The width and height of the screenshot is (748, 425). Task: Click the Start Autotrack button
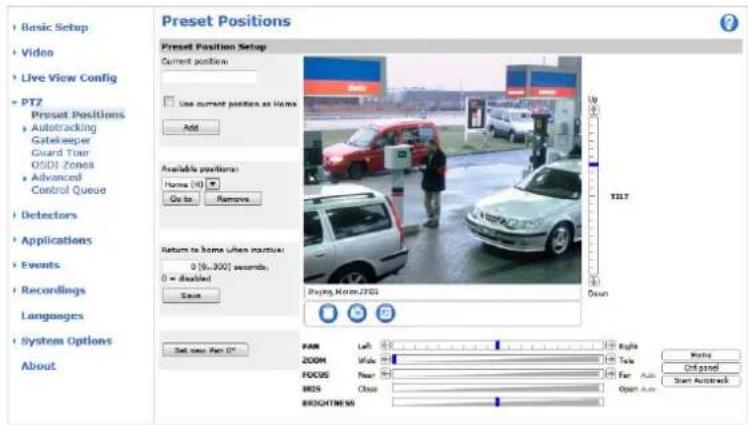click(701, 381)
